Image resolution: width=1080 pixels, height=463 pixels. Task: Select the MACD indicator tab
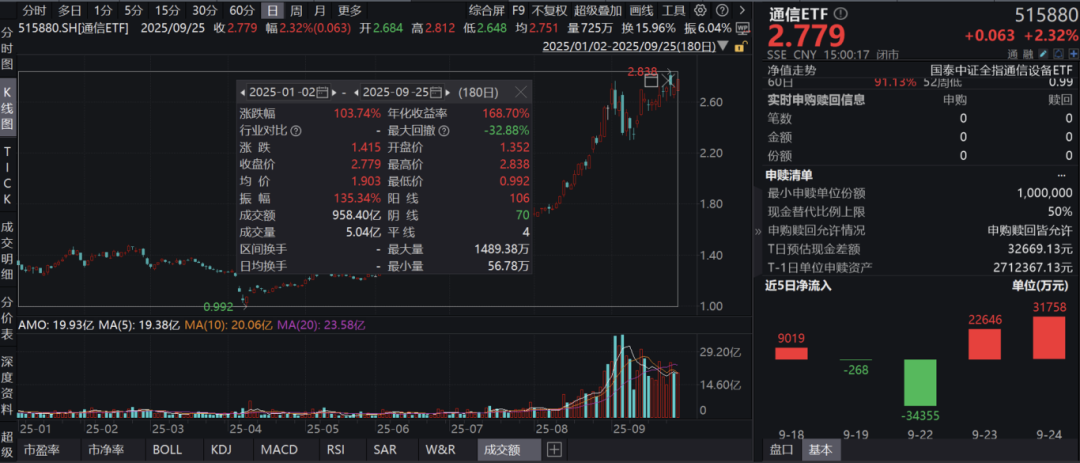point(278,449)
